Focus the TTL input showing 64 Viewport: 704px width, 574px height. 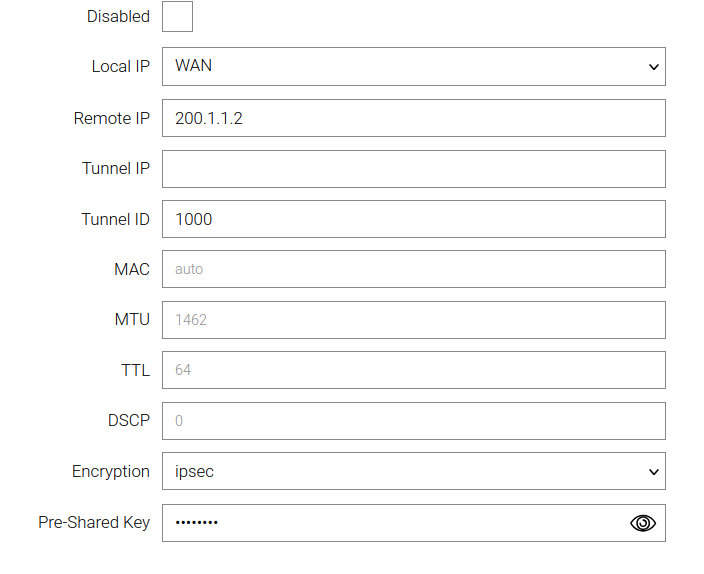(x=413, y=370)
